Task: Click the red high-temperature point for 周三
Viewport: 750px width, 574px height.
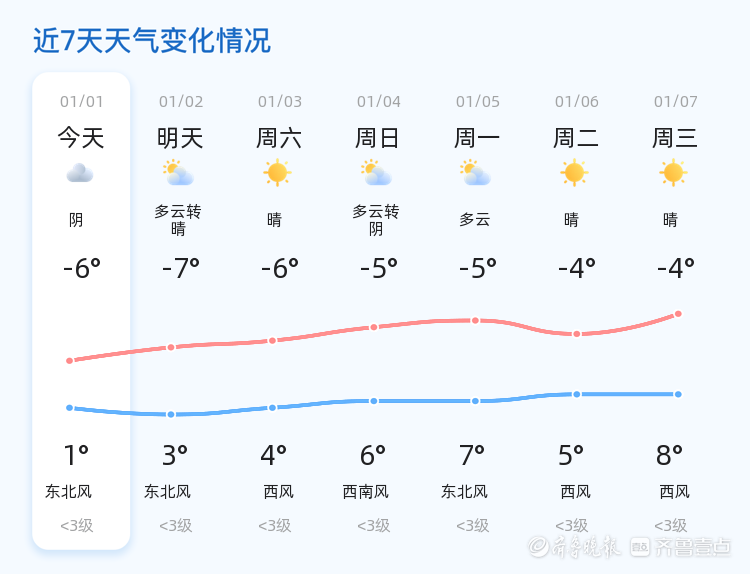Action: [x=678, y=314]
